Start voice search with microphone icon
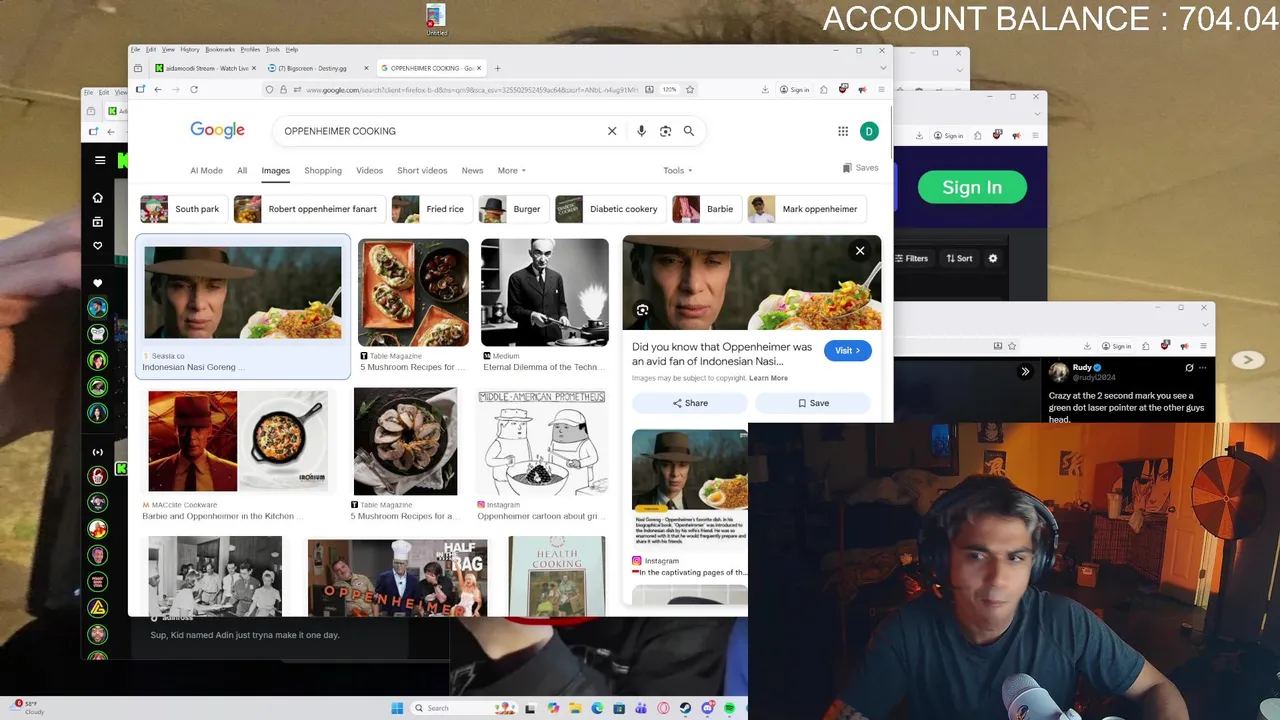The width and height of the screenshot is (1280, 720). click(641, 131)
